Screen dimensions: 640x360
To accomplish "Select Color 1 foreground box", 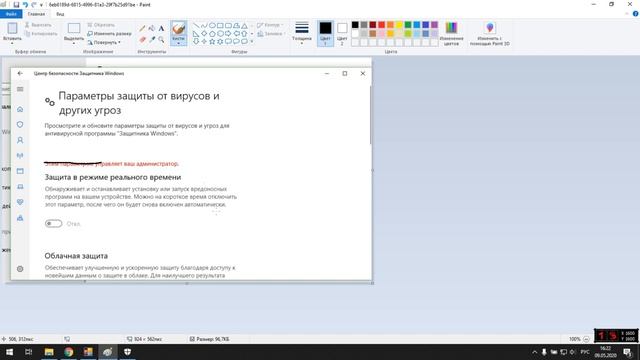I will (325, 33).
